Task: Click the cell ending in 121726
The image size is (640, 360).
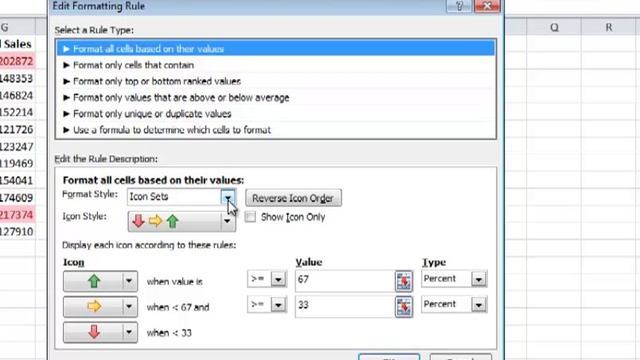Action: coord(17,129)
